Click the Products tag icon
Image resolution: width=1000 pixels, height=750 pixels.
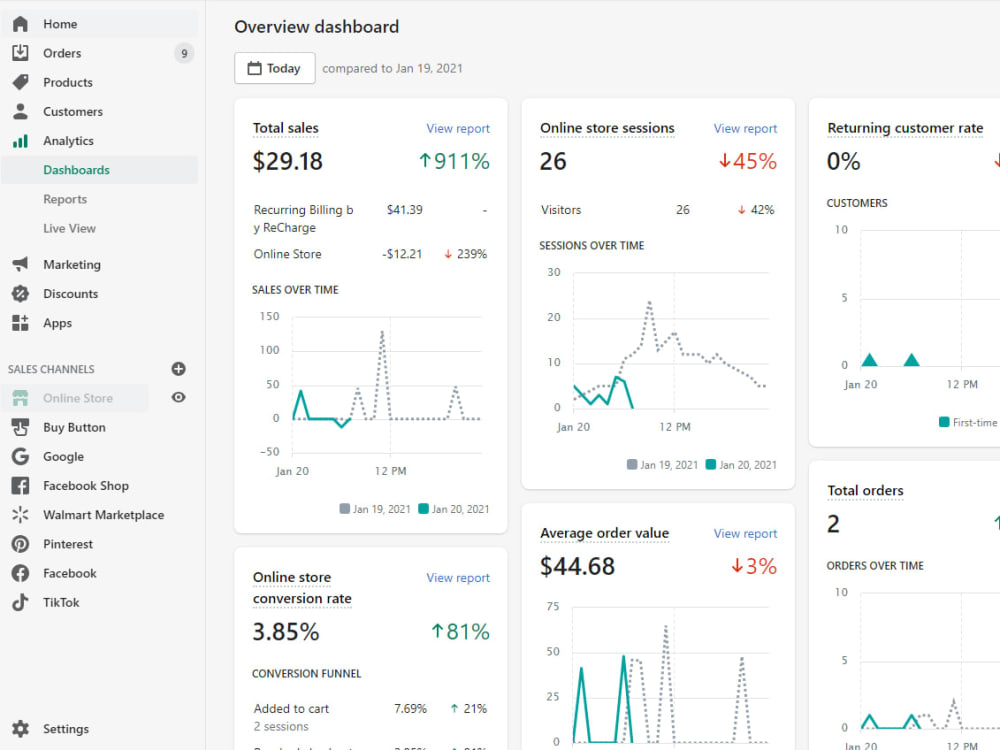(20, 82)
